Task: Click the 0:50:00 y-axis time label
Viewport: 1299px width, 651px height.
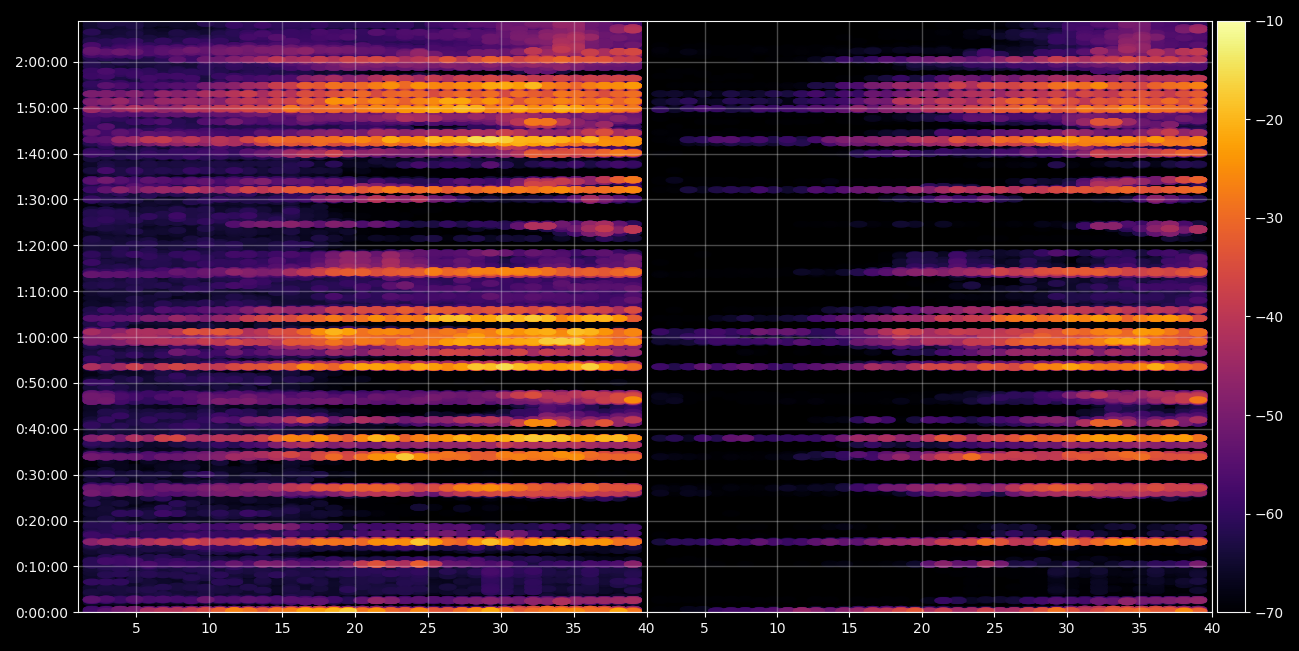Action: click(42, 383)
